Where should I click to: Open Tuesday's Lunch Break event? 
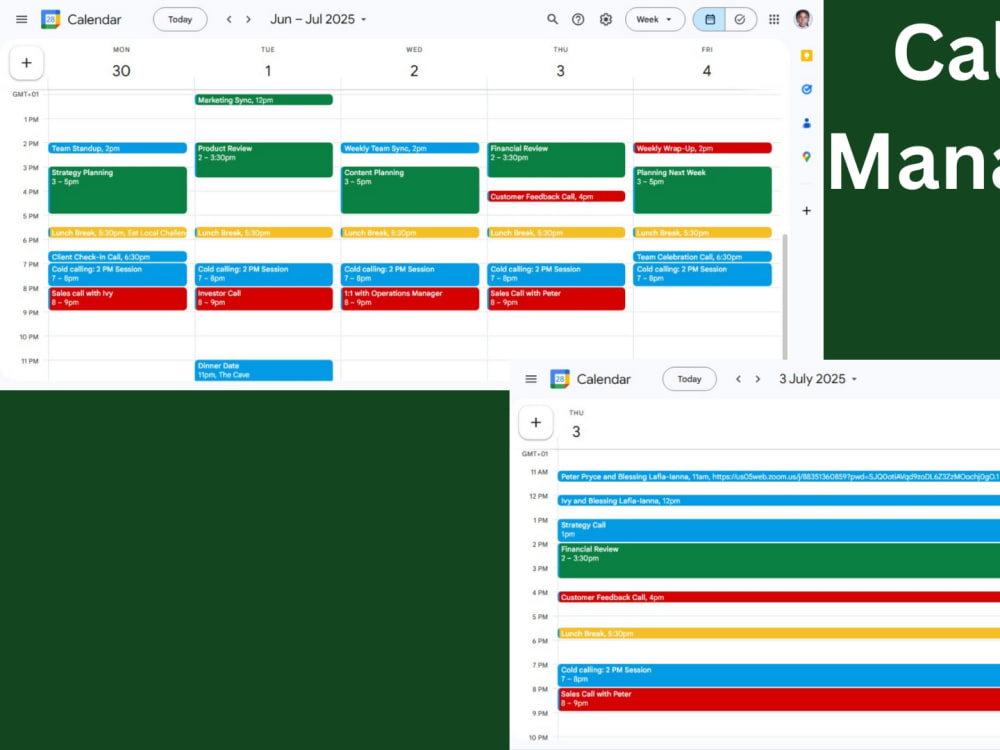tap(263, 233)
